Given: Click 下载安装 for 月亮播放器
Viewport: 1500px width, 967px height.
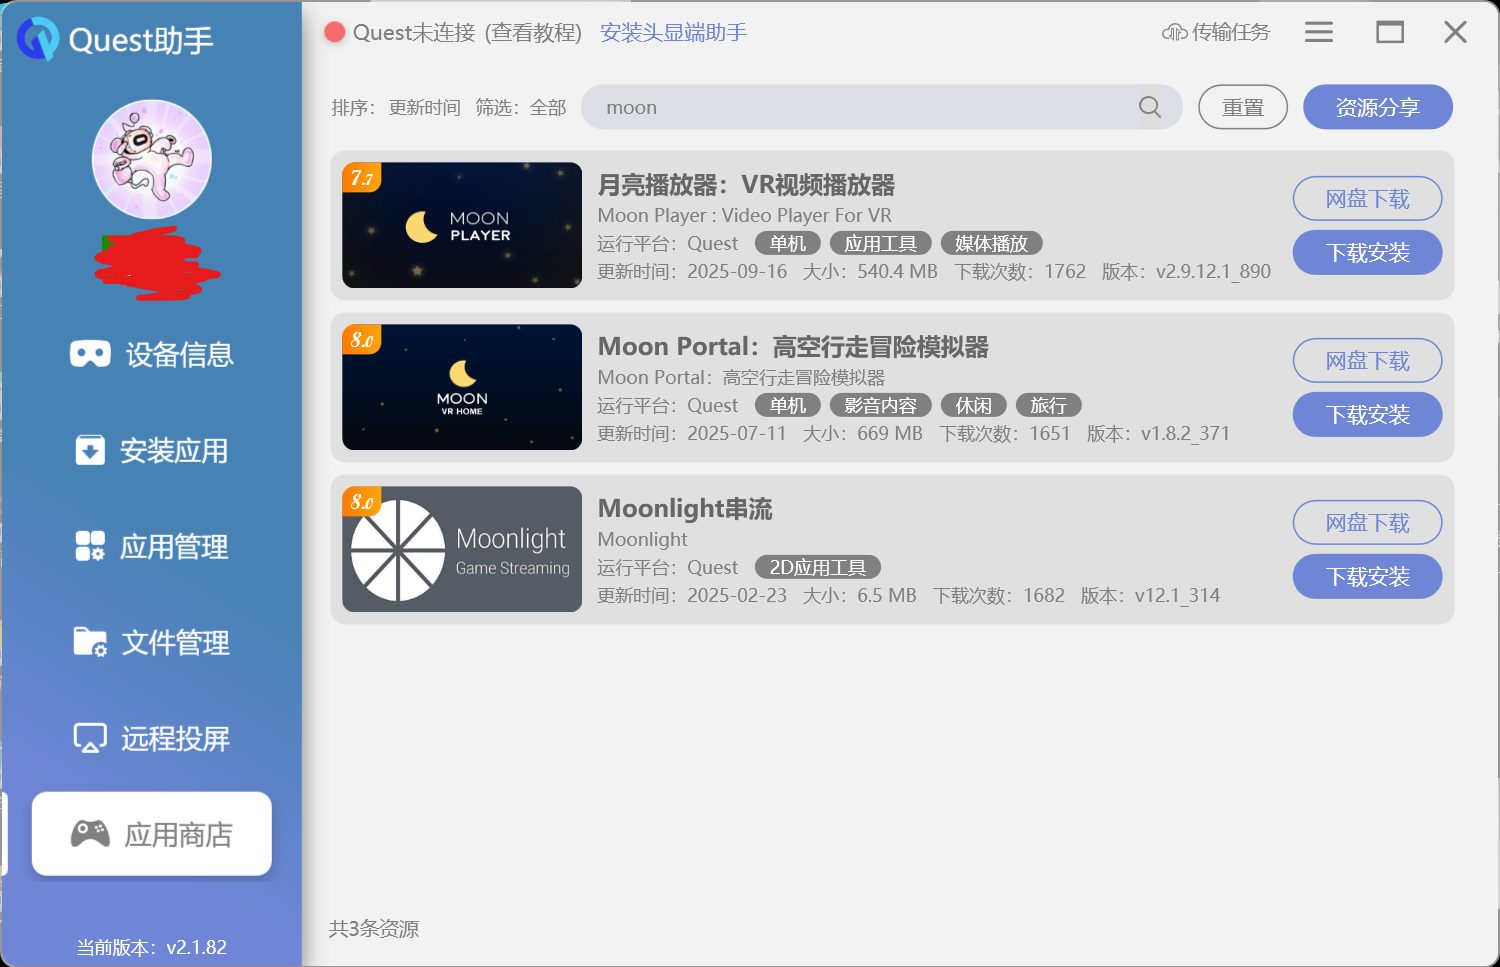Looking at the screenshot, I should (x=1367, y=252).
